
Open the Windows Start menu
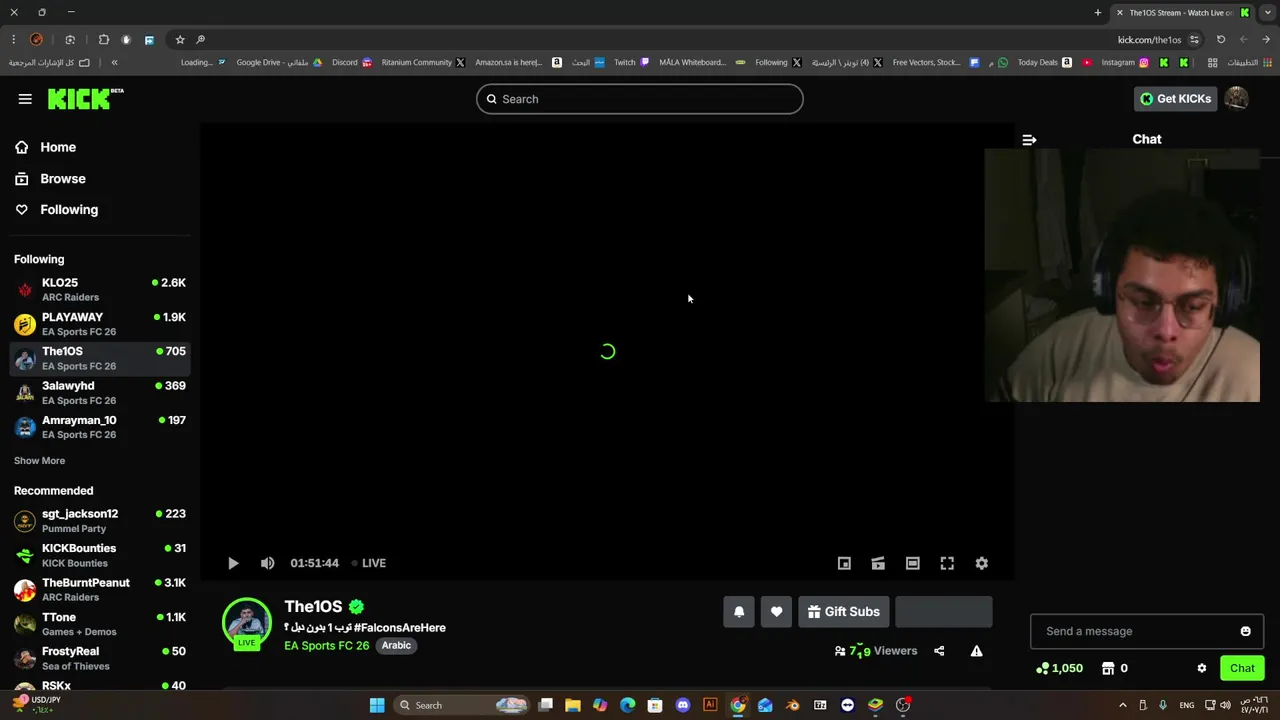377,705
